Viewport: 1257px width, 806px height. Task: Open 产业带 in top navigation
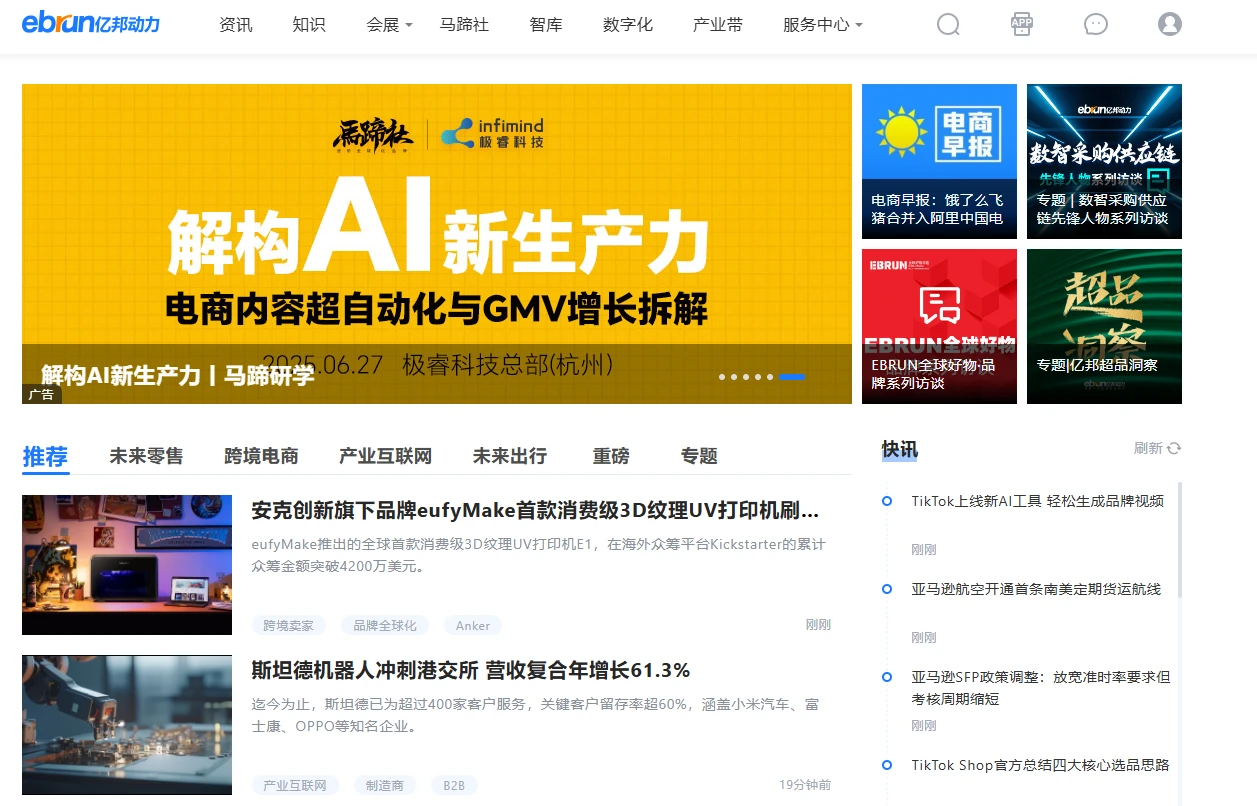point(718,25)
